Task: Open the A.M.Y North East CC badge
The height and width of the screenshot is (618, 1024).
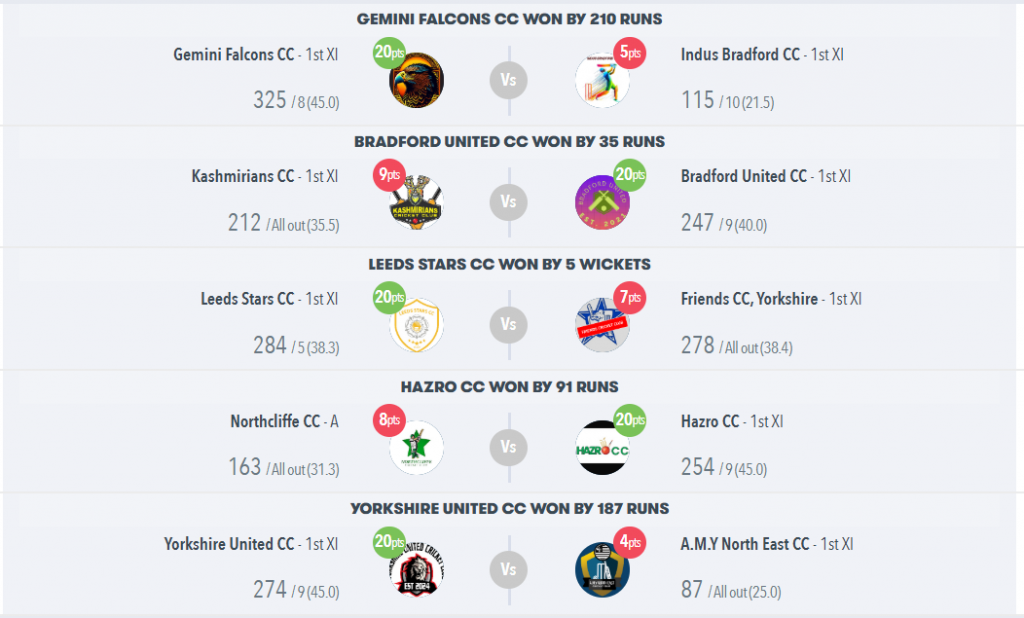Action: [x=602, y=569]
